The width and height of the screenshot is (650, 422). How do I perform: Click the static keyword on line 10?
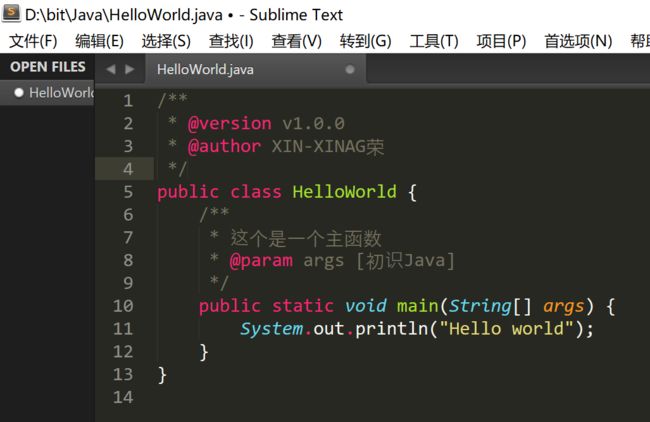pyautogui.click(x=303, y=306)
